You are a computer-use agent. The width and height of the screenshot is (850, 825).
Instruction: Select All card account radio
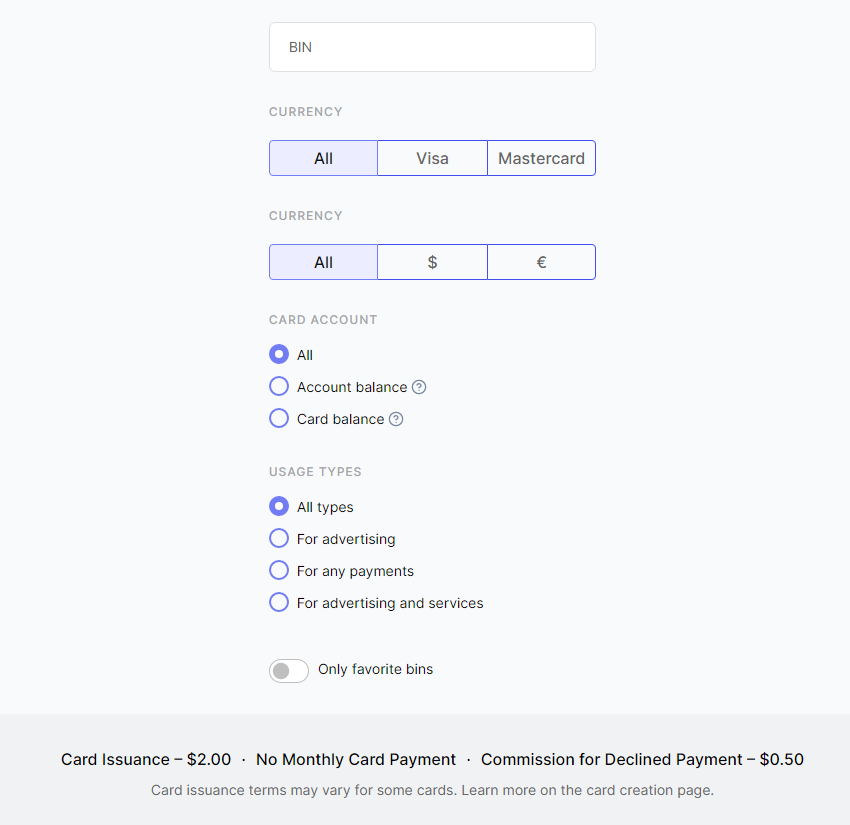279,355
